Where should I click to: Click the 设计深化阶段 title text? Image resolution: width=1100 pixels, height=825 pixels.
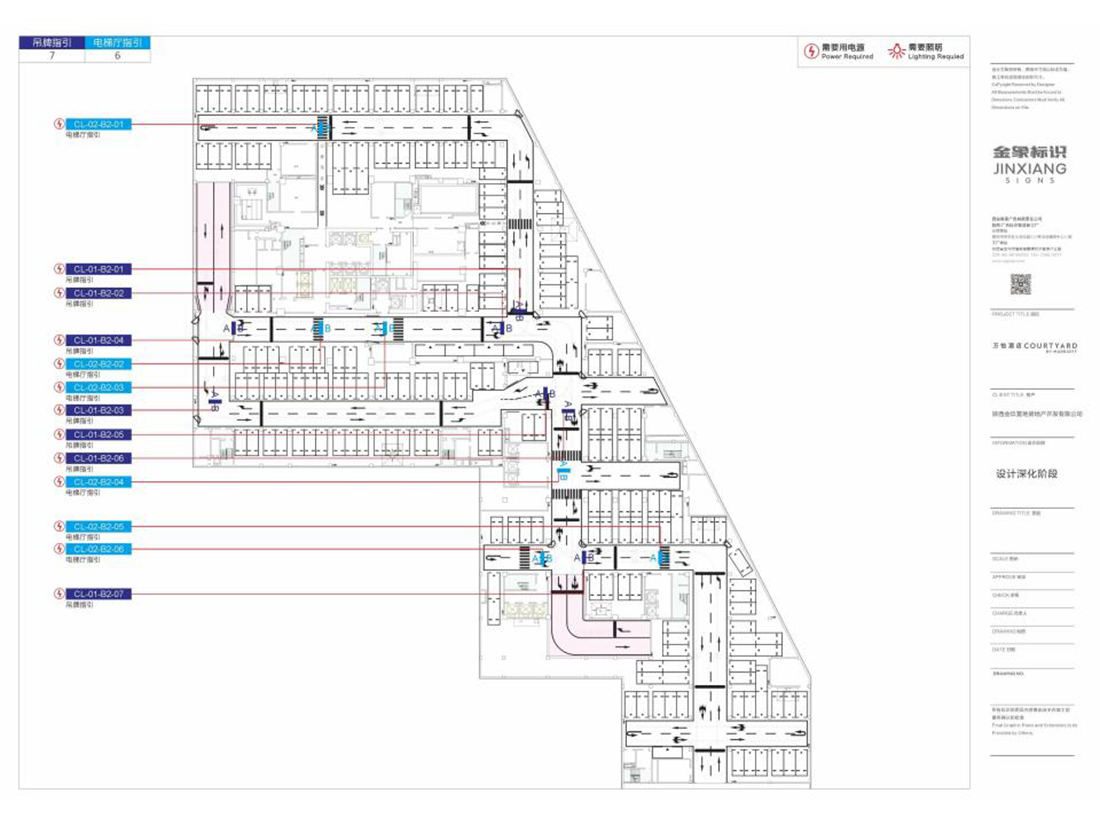[1026, 474]
